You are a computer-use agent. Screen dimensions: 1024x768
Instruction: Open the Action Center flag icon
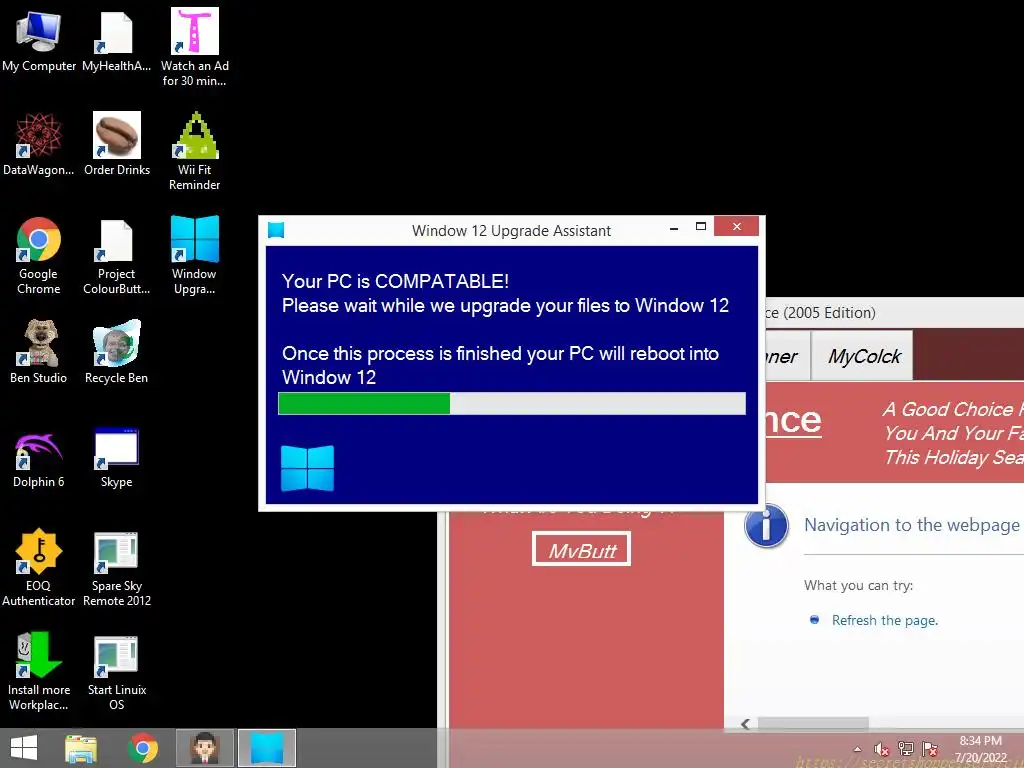pos(930,749)
